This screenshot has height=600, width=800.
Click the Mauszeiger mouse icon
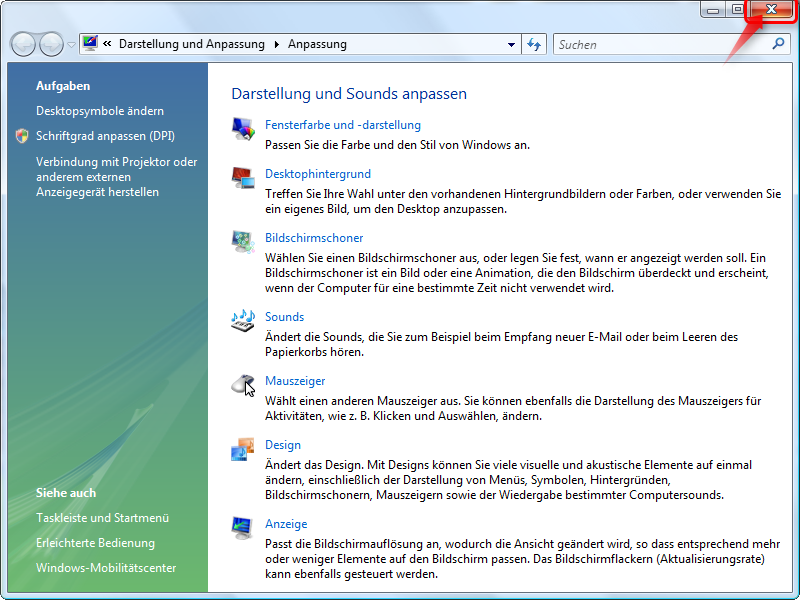243,384
